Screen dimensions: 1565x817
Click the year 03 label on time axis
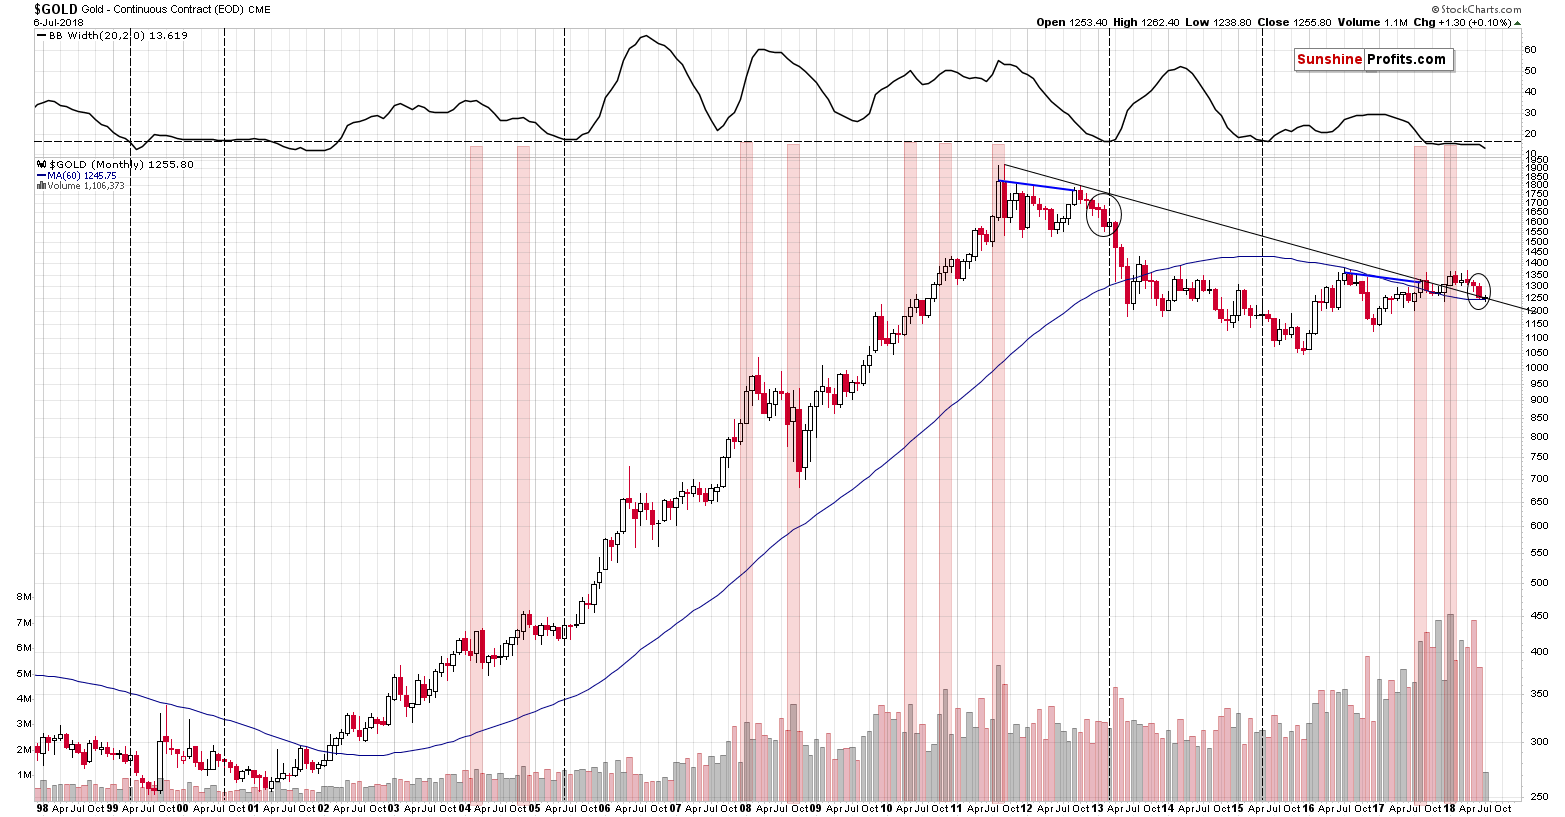click(x=394, y=809)
